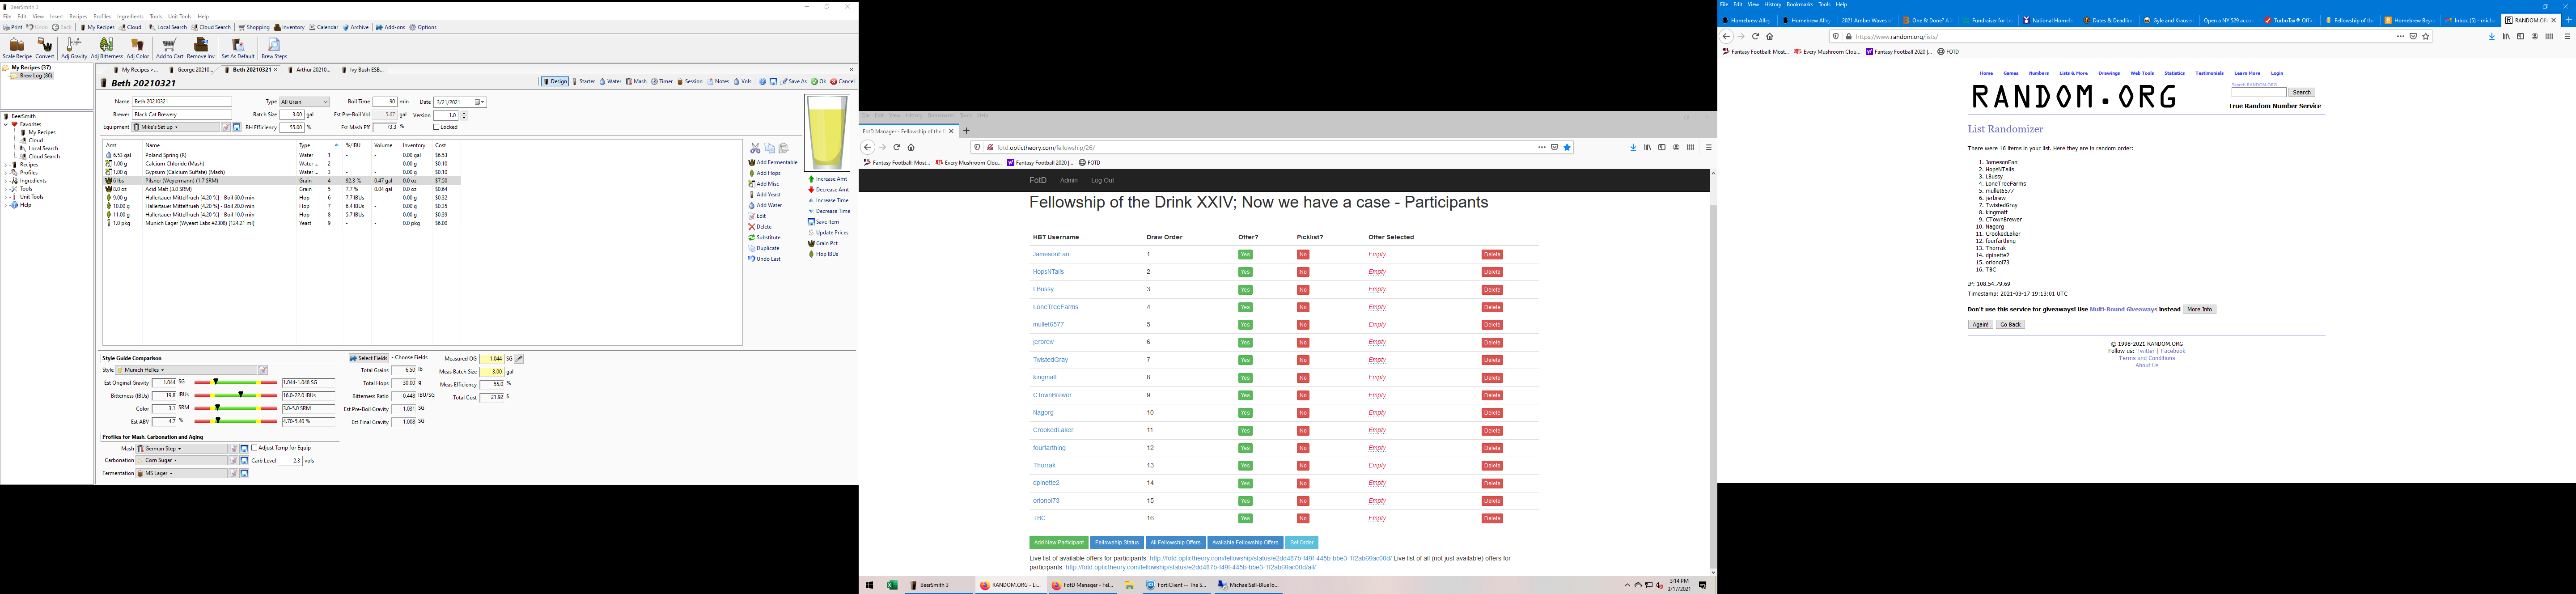Image resolution: width=2576 pixels, height=594 pixels.
Task: Open the JamesonFan participant link
Action: (x=1051, y=254)
